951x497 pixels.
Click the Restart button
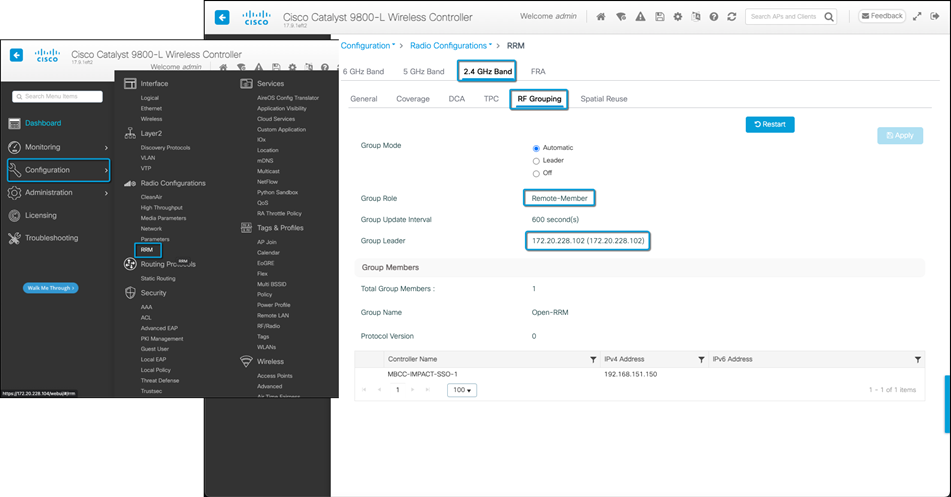pos(770,124)
